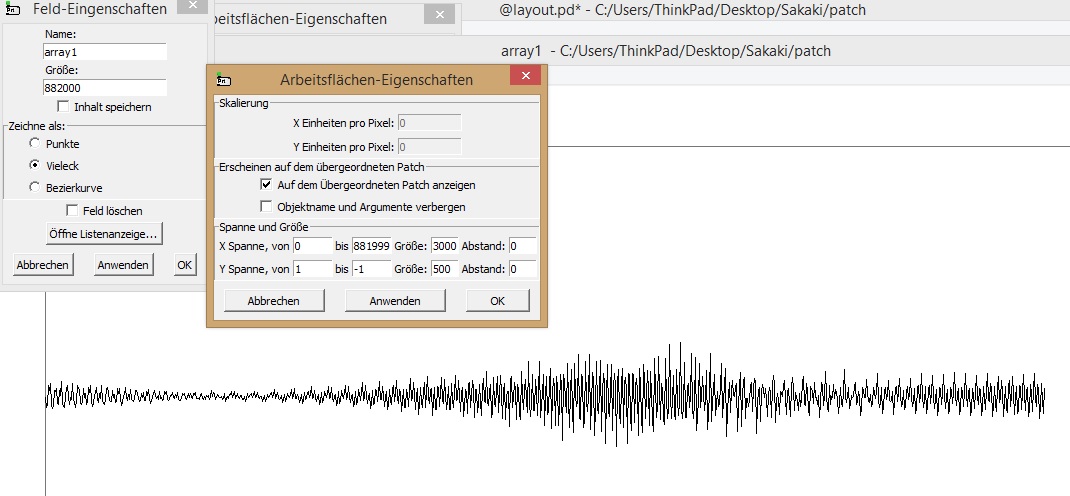This screenshot has width=1070, height=496.
Task: Uncheck 'Auf dem Übergeordneten Patch anzeigen'
Action: pos(266,185)
